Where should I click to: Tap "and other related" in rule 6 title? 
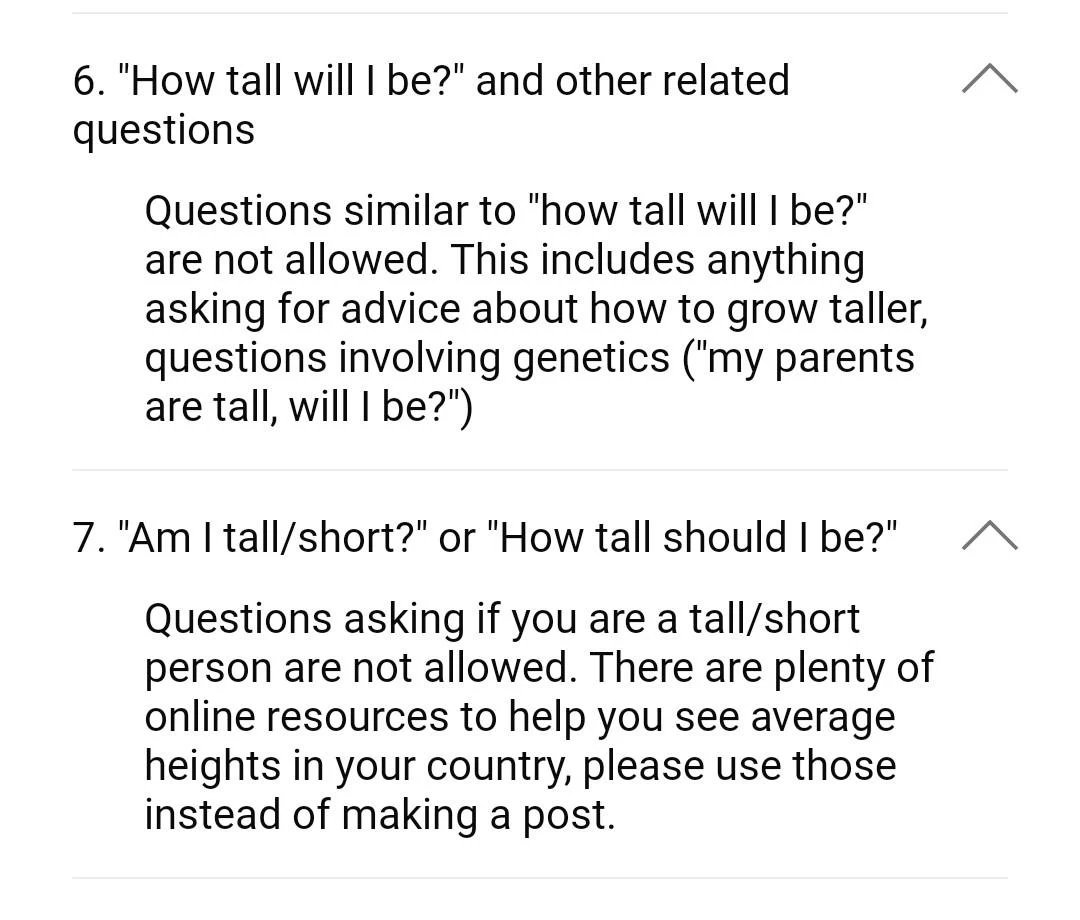[x=632, y=81]
